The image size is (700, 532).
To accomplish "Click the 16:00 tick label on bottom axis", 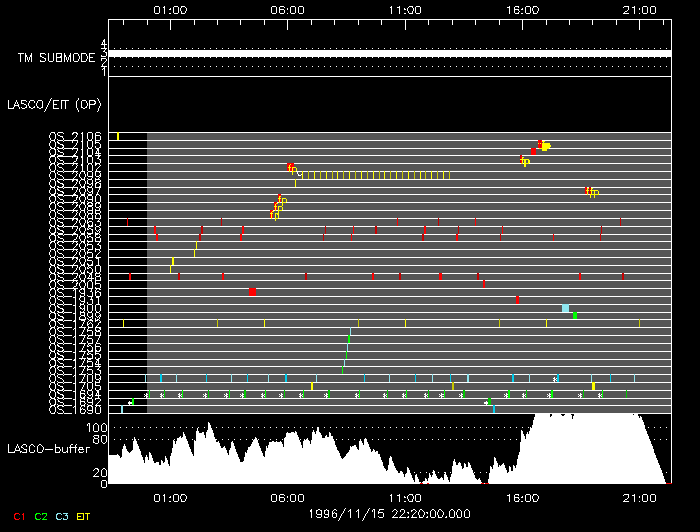I will click(523, 496).
